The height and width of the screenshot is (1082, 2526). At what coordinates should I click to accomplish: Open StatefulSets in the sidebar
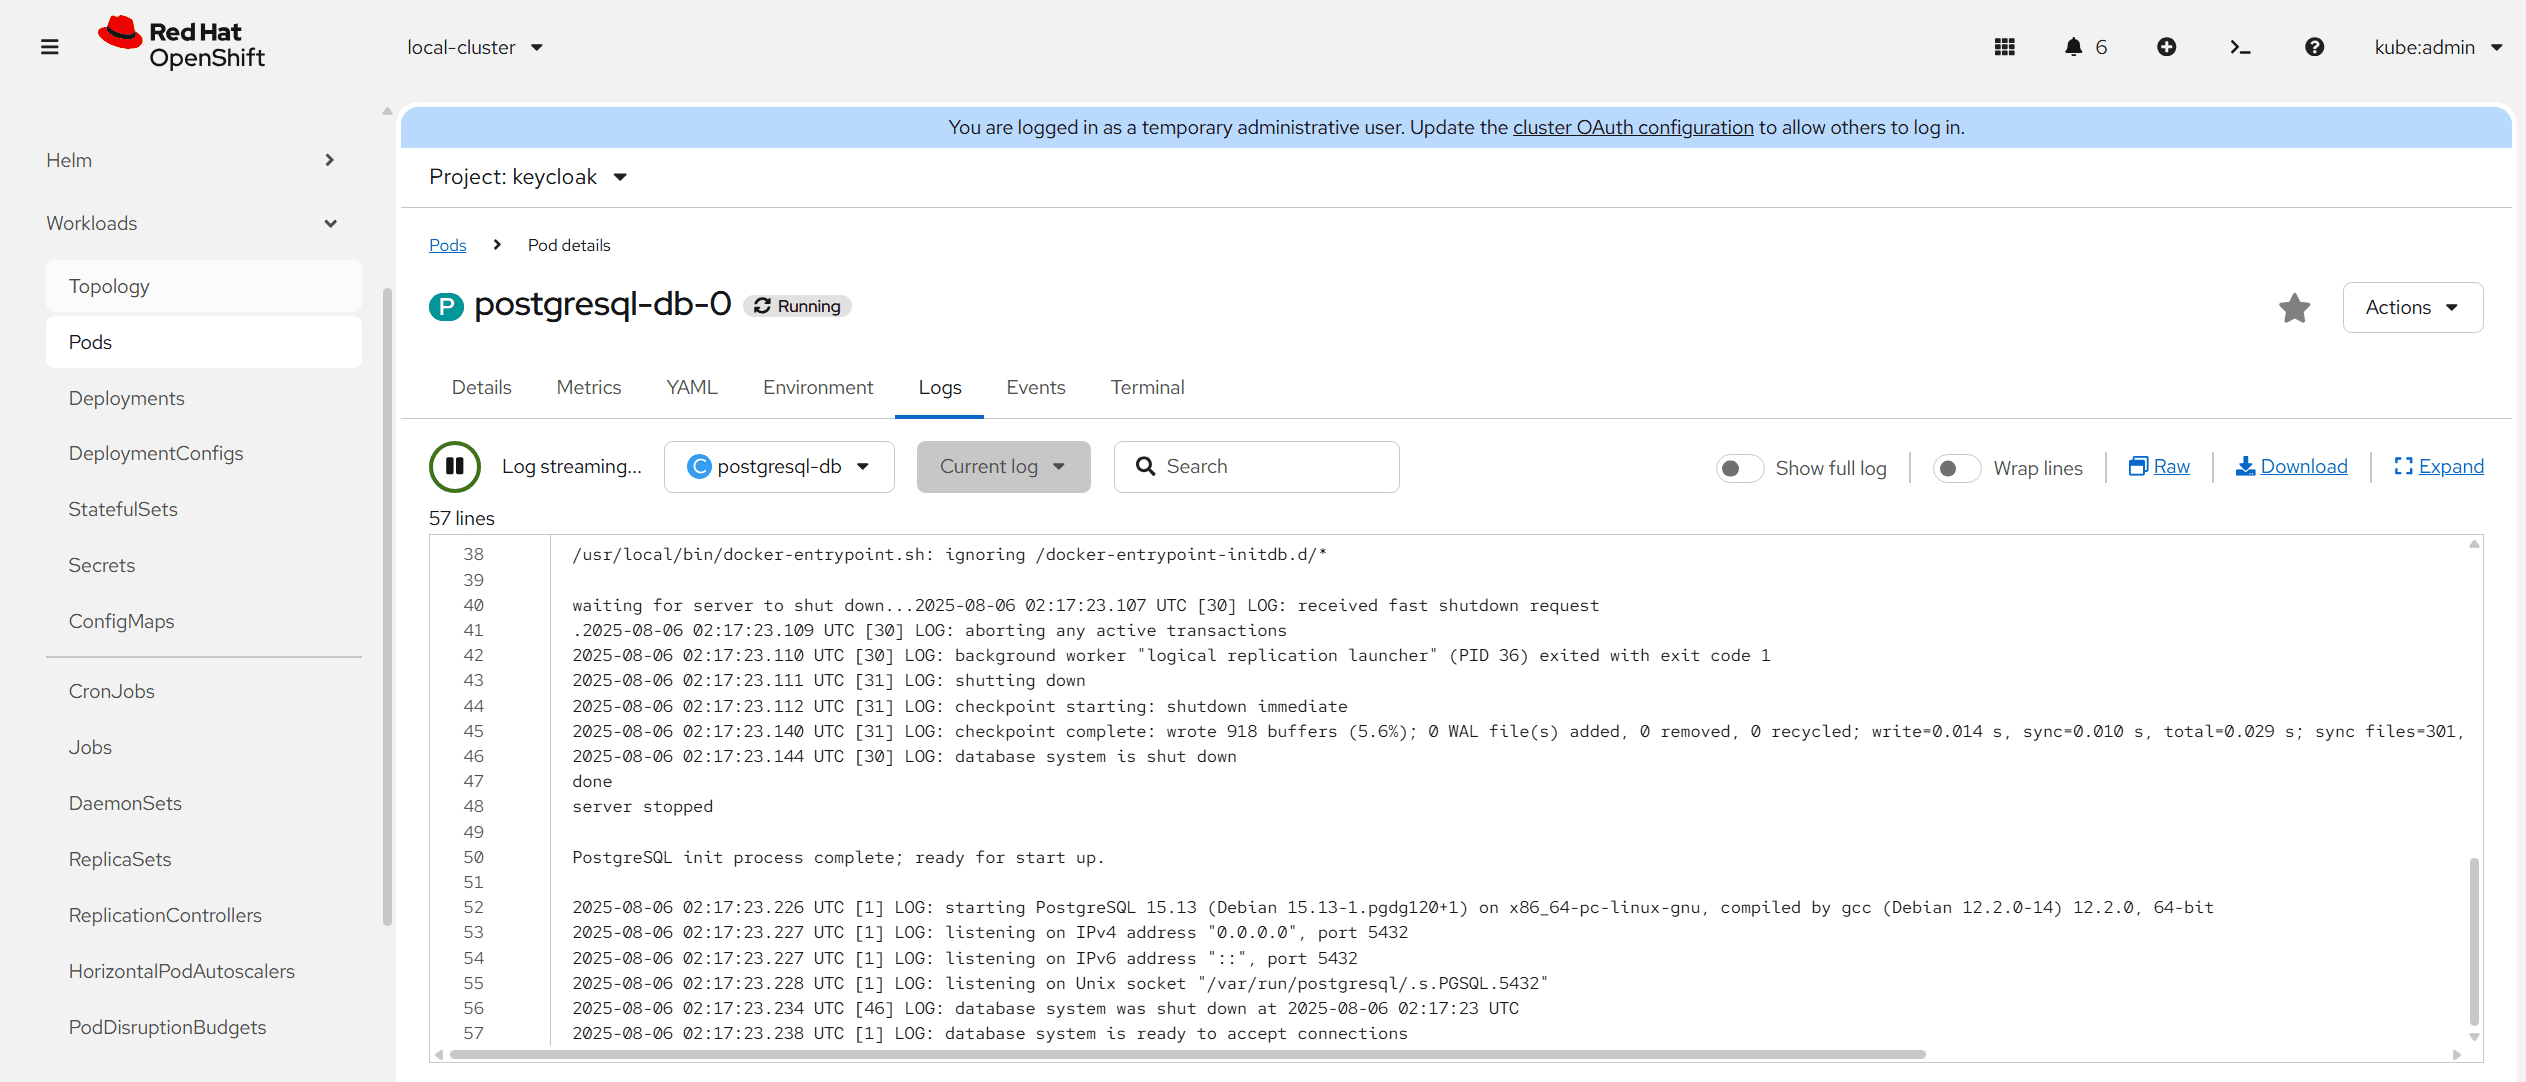coord(204,509)
